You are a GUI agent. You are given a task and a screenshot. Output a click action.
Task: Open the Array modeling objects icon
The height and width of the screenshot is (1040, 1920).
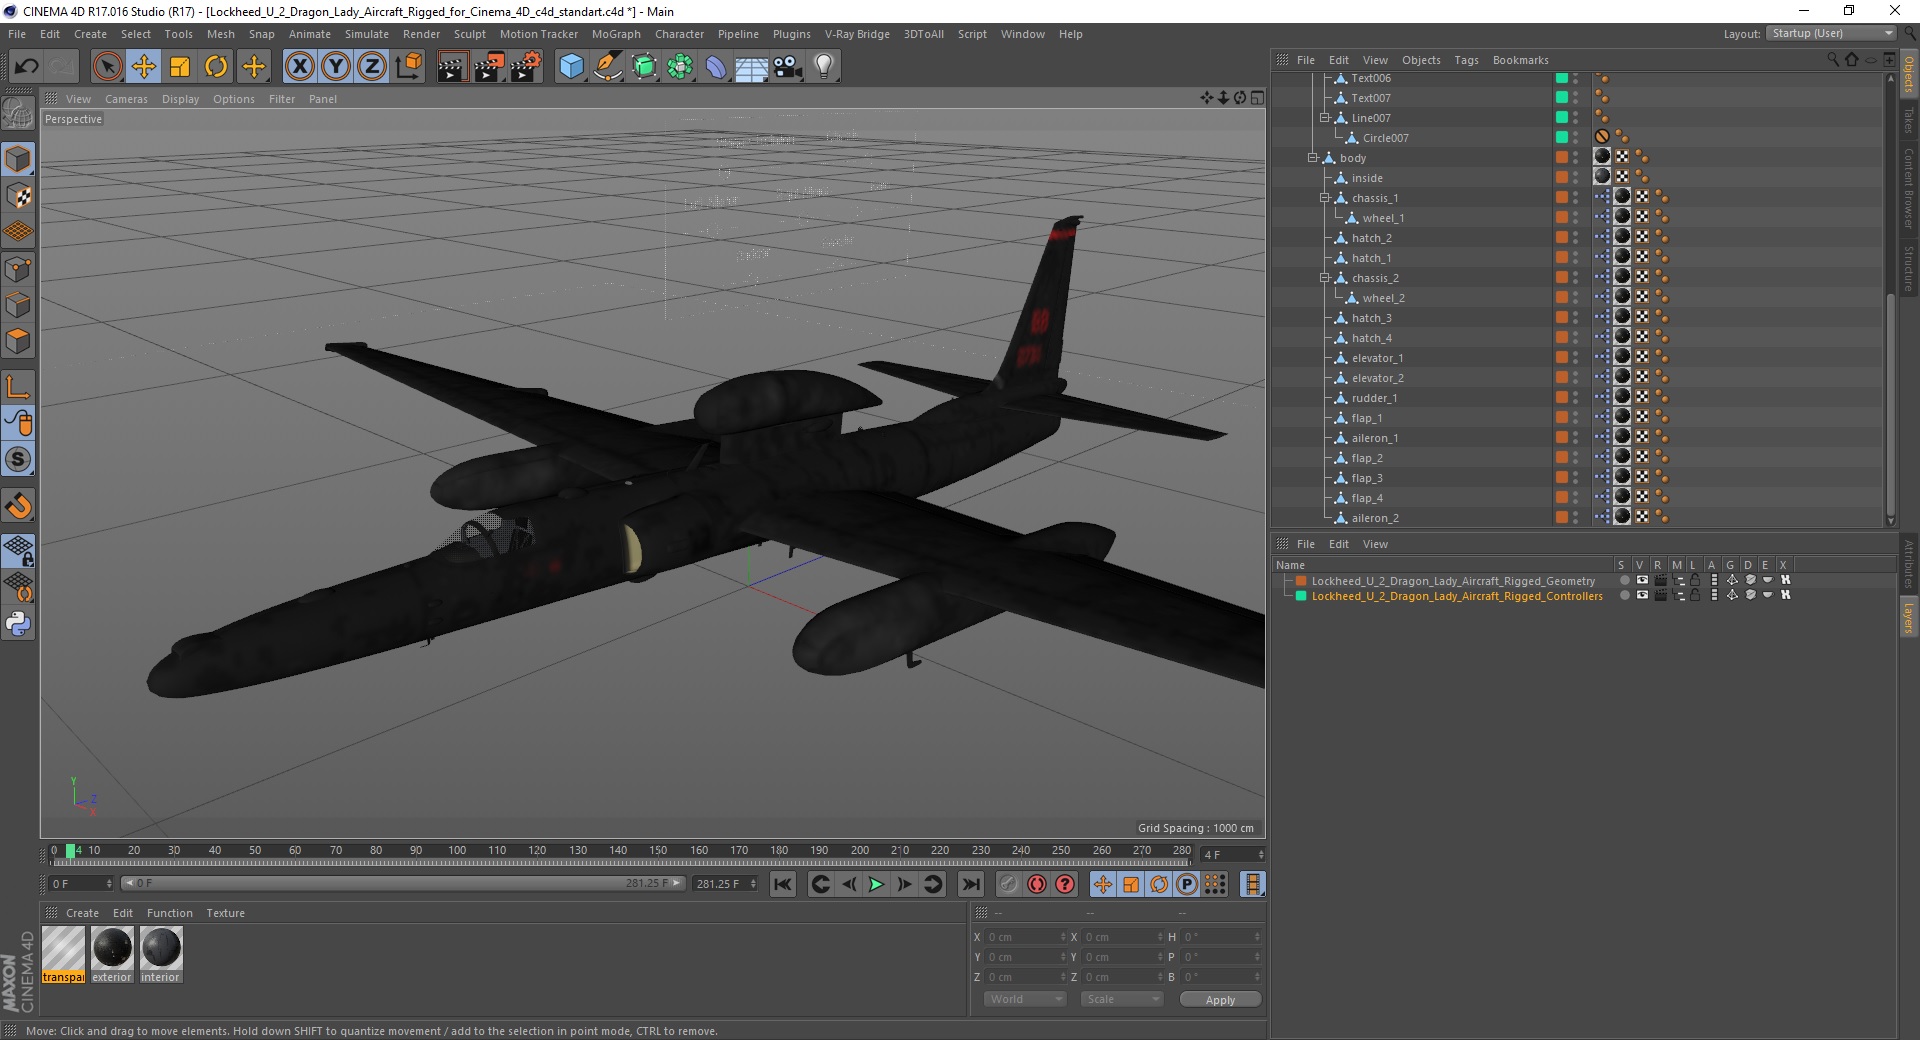coord(680,67)
